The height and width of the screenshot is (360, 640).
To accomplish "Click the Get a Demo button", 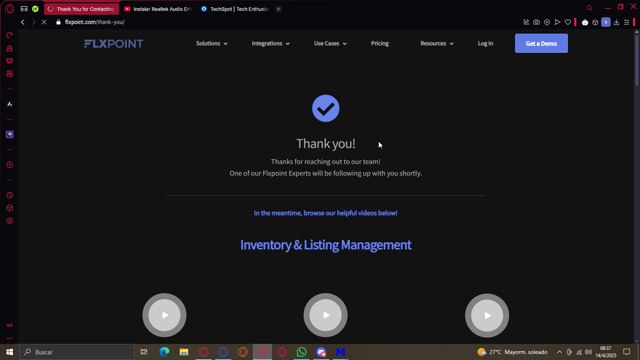I will click(x=541, y=43).
